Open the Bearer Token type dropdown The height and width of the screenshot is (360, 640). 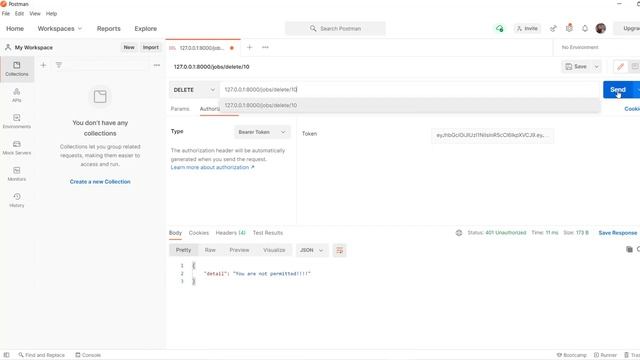(262, 132)
